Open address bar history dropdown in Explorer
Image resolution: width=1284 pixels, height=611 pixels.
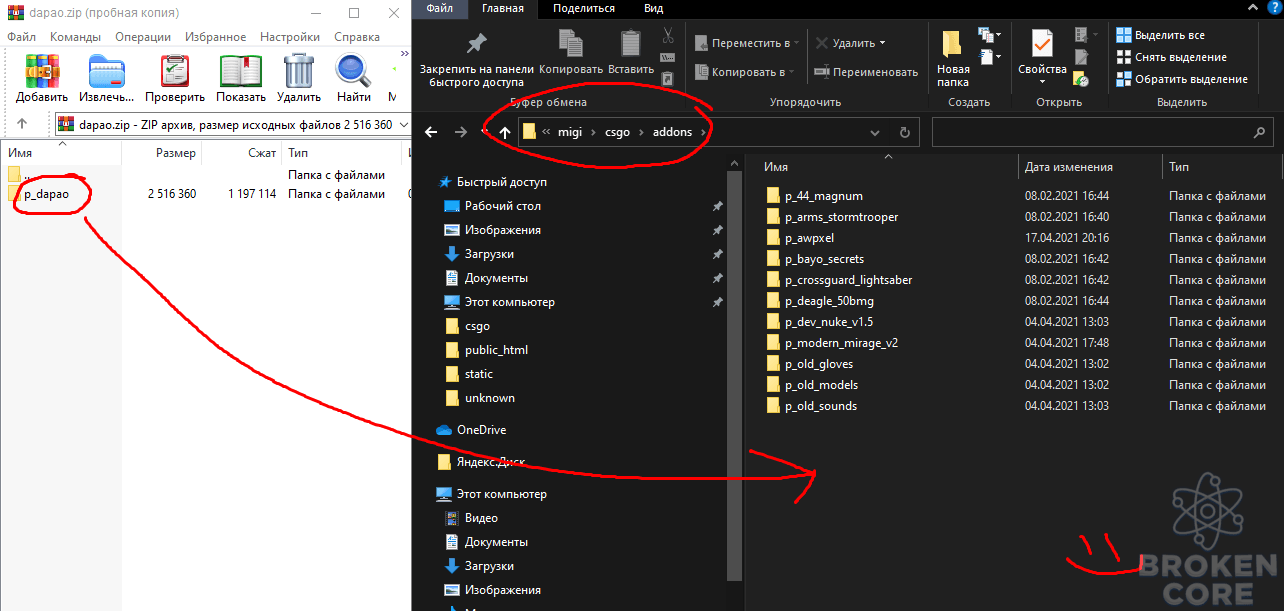pyautogui.click(x=875, y=132)
